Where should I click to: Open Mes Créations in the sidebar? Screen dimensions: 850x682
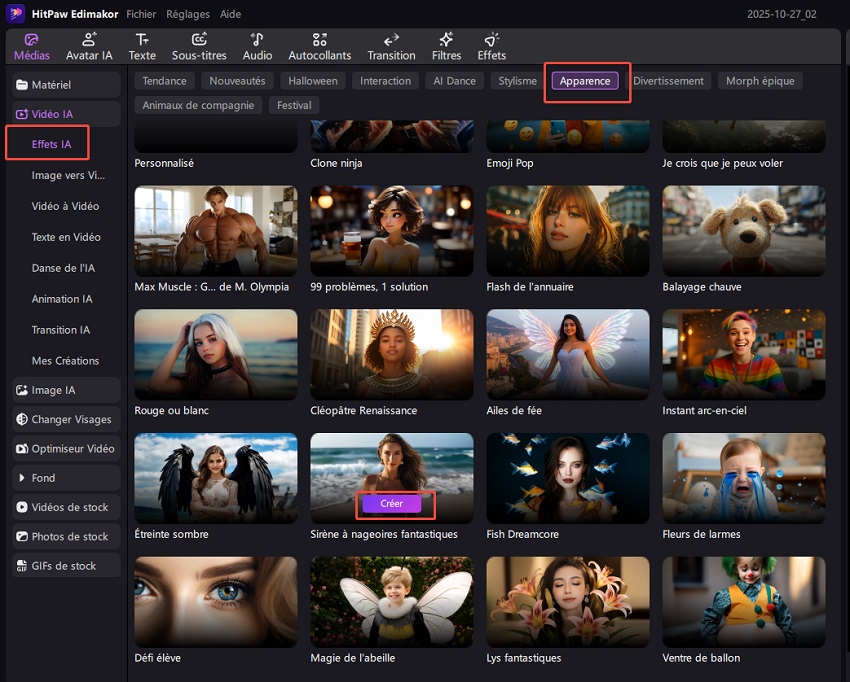point(65,360)
